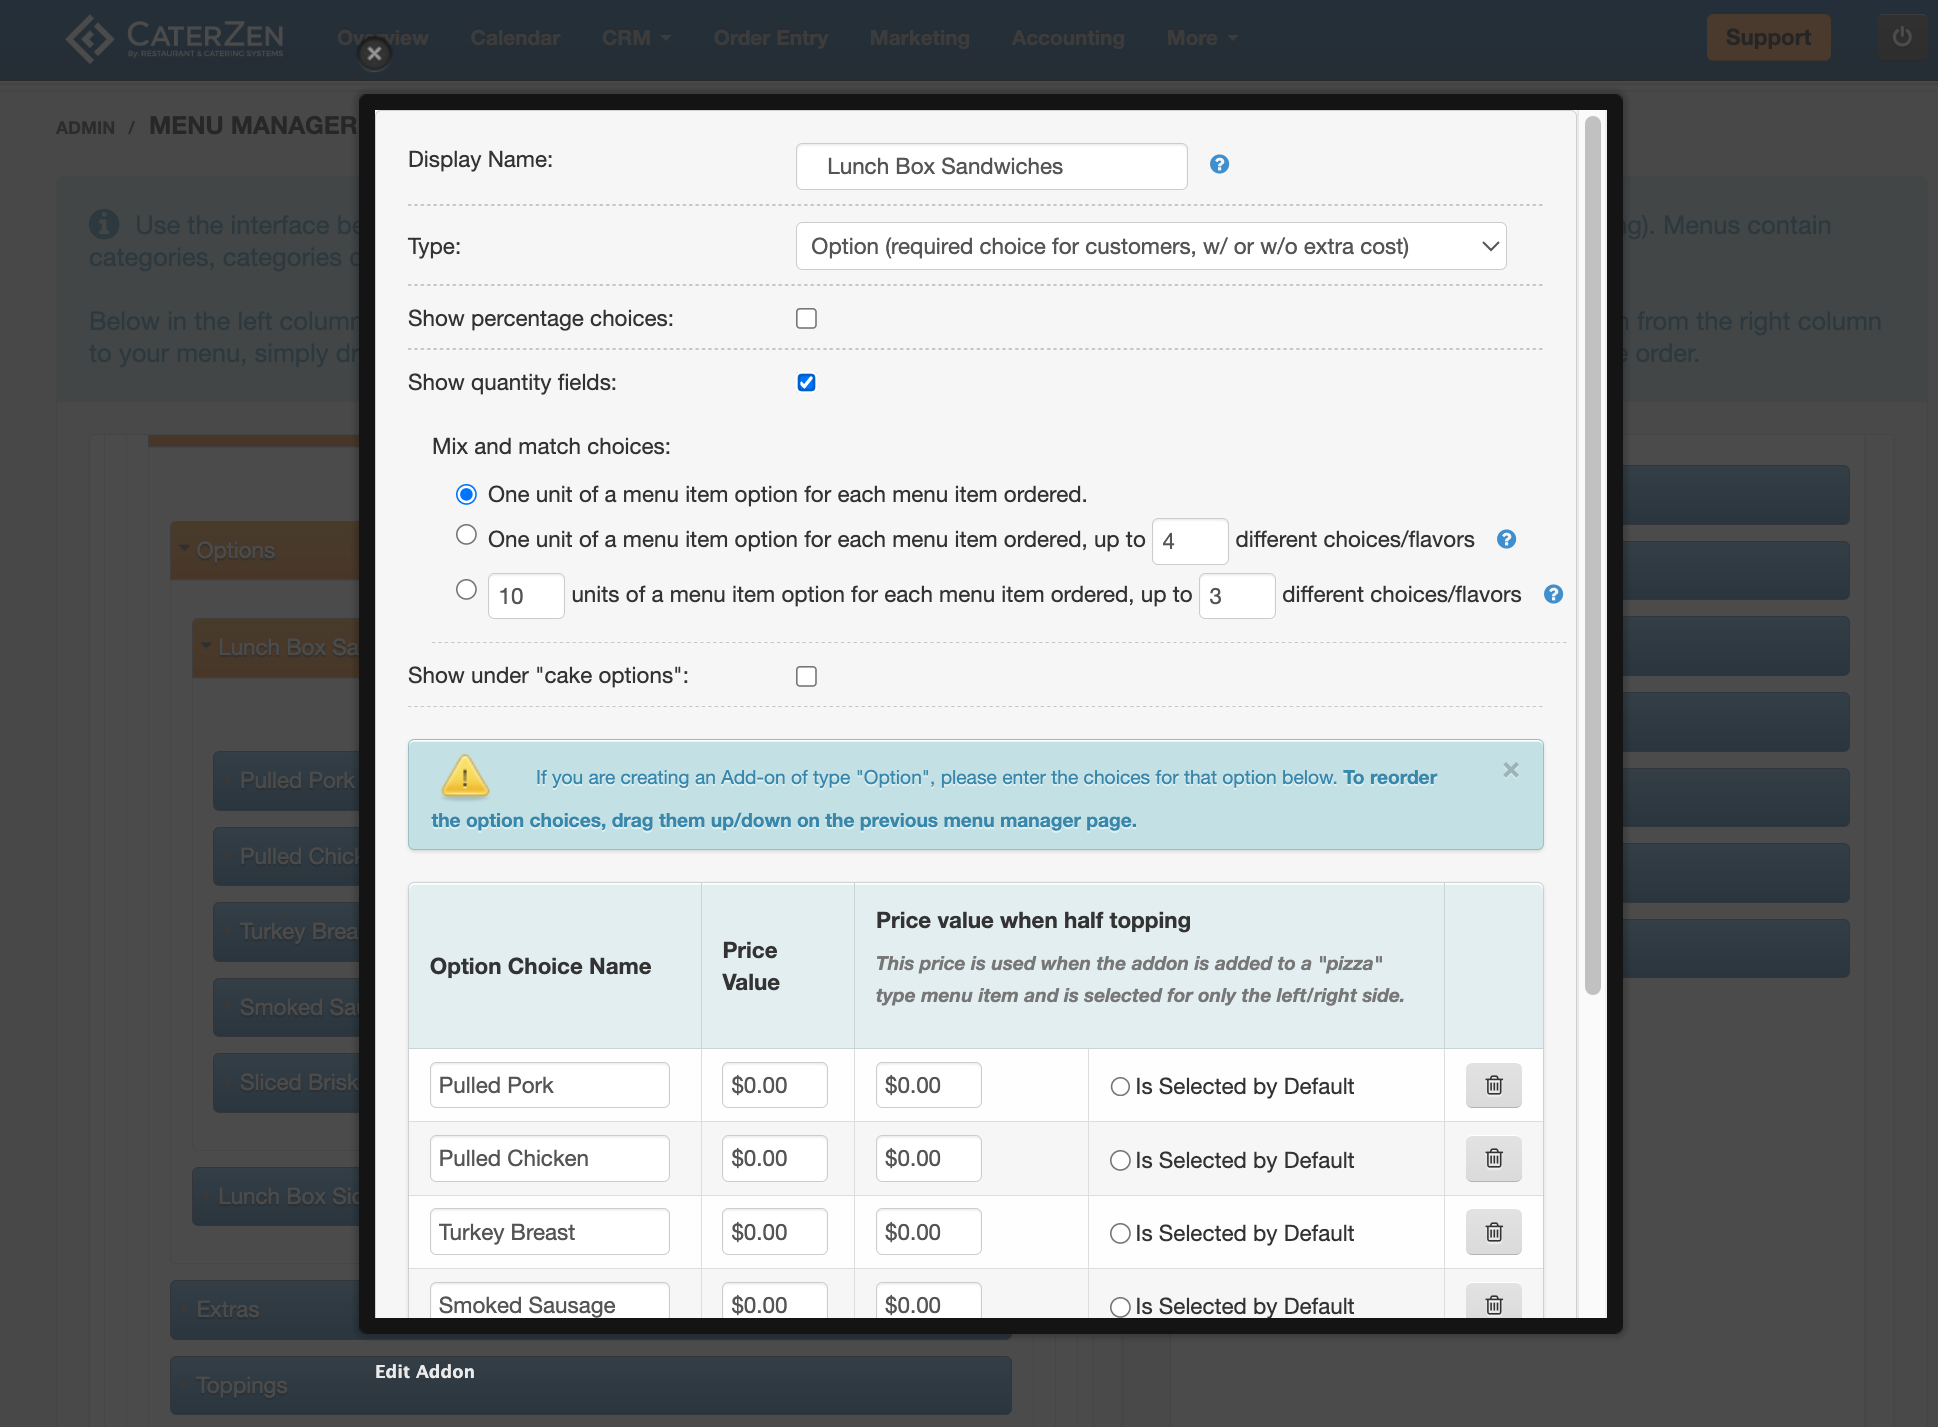Uncheck Show quantity fields checkbox

(x=806, y=383)
